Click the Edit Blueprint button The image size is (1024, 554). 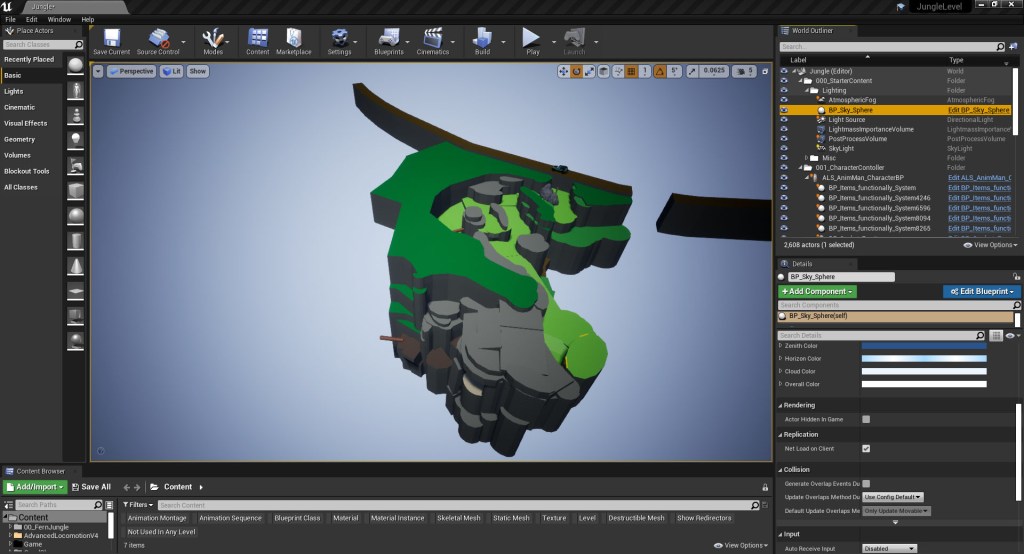981,291
